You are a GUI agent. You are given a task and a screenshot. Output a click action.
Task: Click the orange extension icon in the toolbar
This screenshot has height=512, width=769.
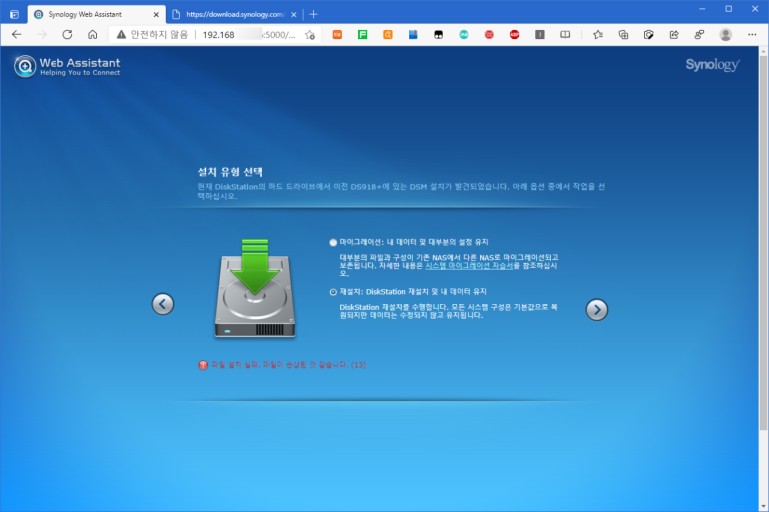(337, 34)
